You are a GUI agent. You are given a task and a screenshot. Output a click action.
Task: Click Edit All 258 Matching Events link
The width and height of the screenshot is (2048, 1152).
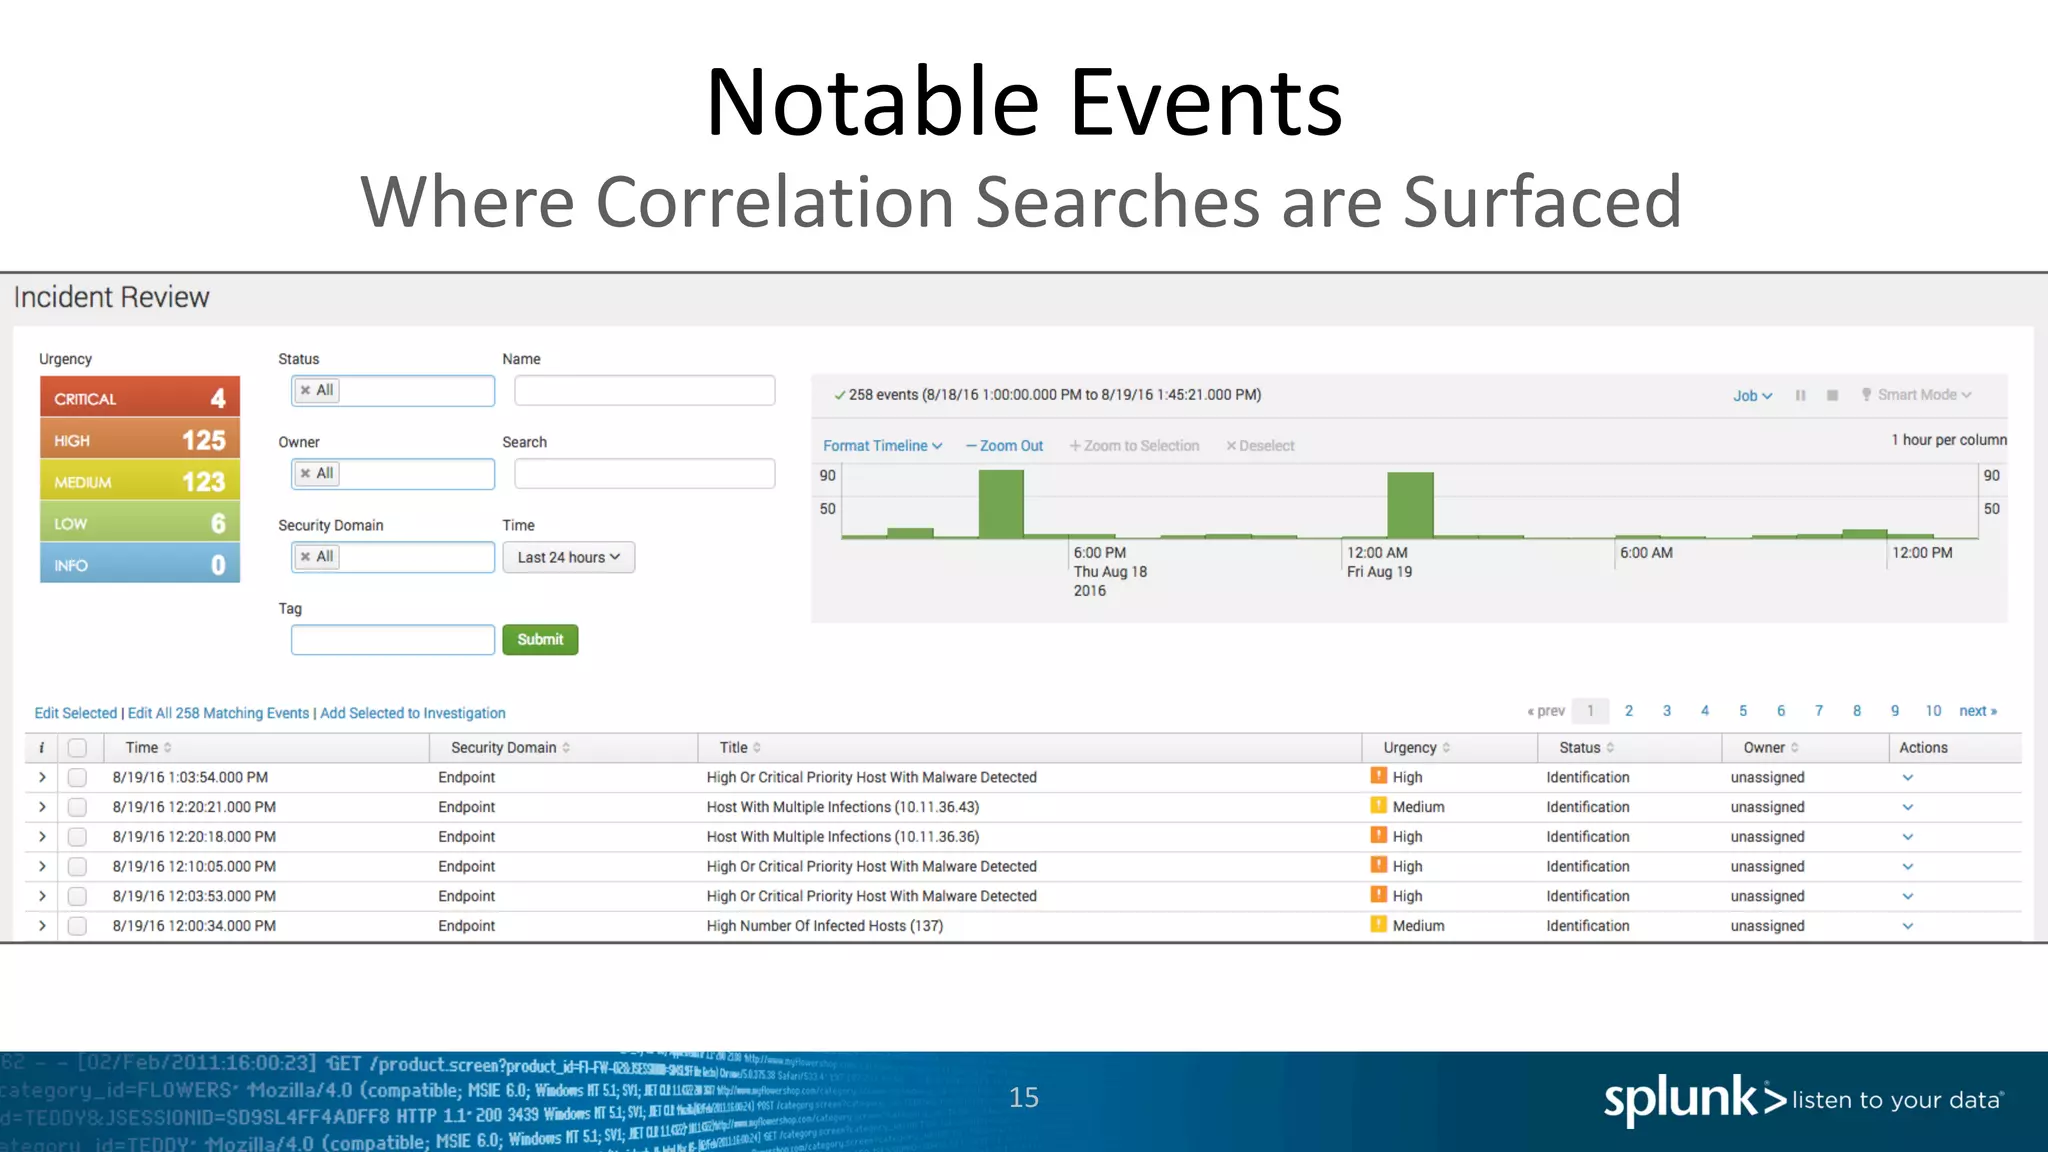[x=218, y=713]
